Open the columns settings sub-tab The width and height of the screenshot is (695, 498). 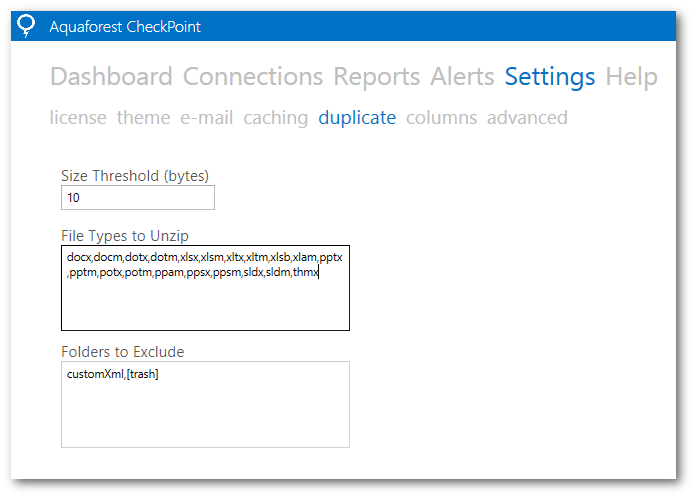[x=441, y=118]
